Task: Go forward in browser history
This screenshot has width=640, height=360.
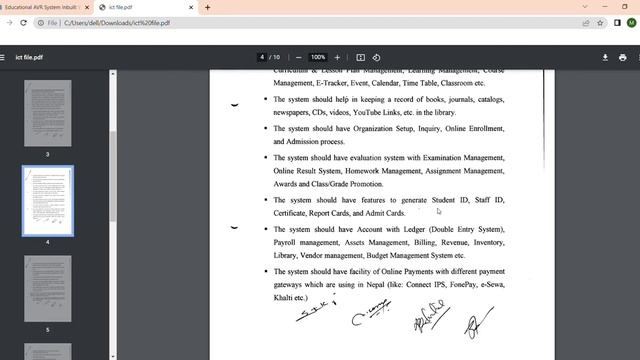Action: click(x=9, y=23)
